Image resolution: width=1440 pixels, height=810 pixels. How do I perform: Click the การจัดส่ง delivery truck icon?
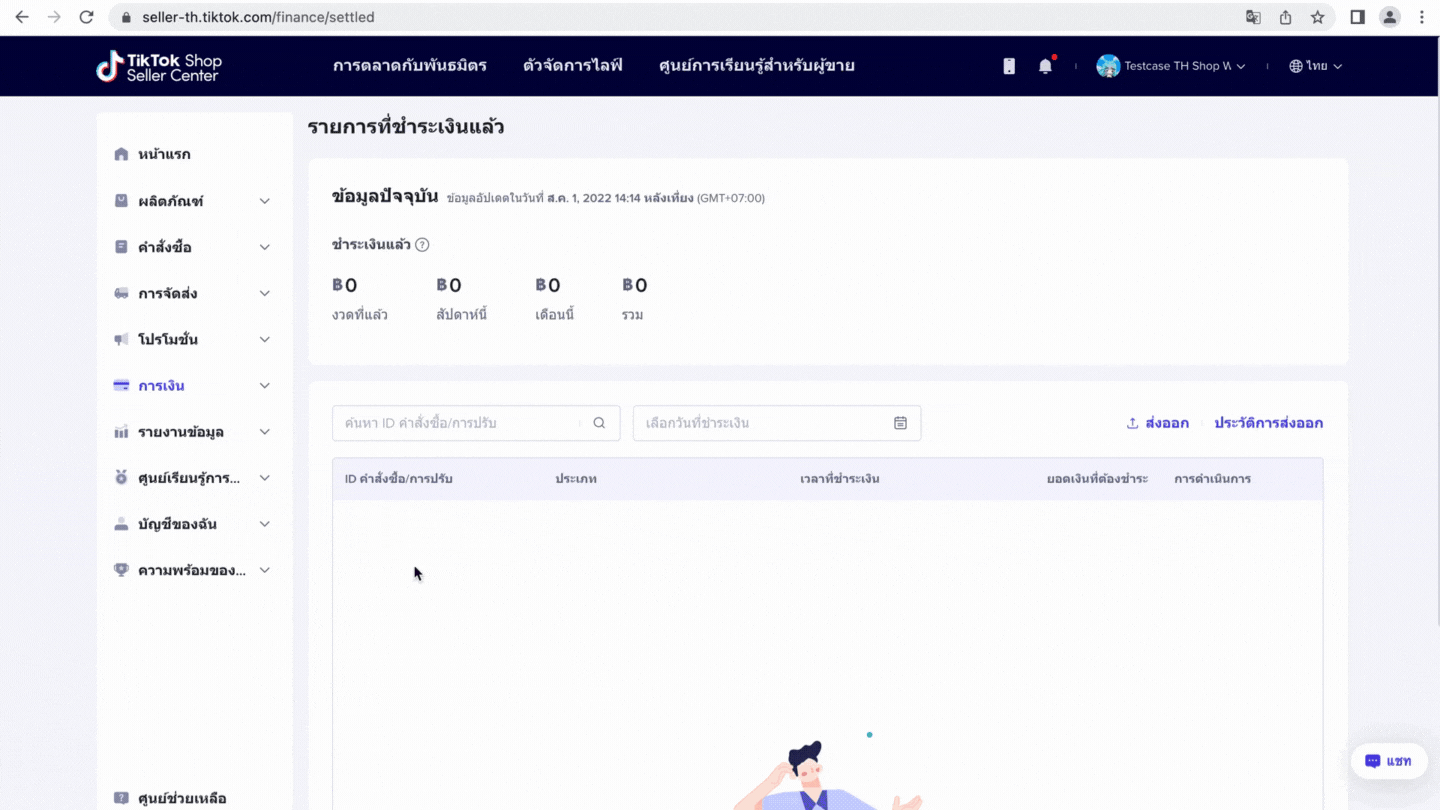[x=121, y=293]
